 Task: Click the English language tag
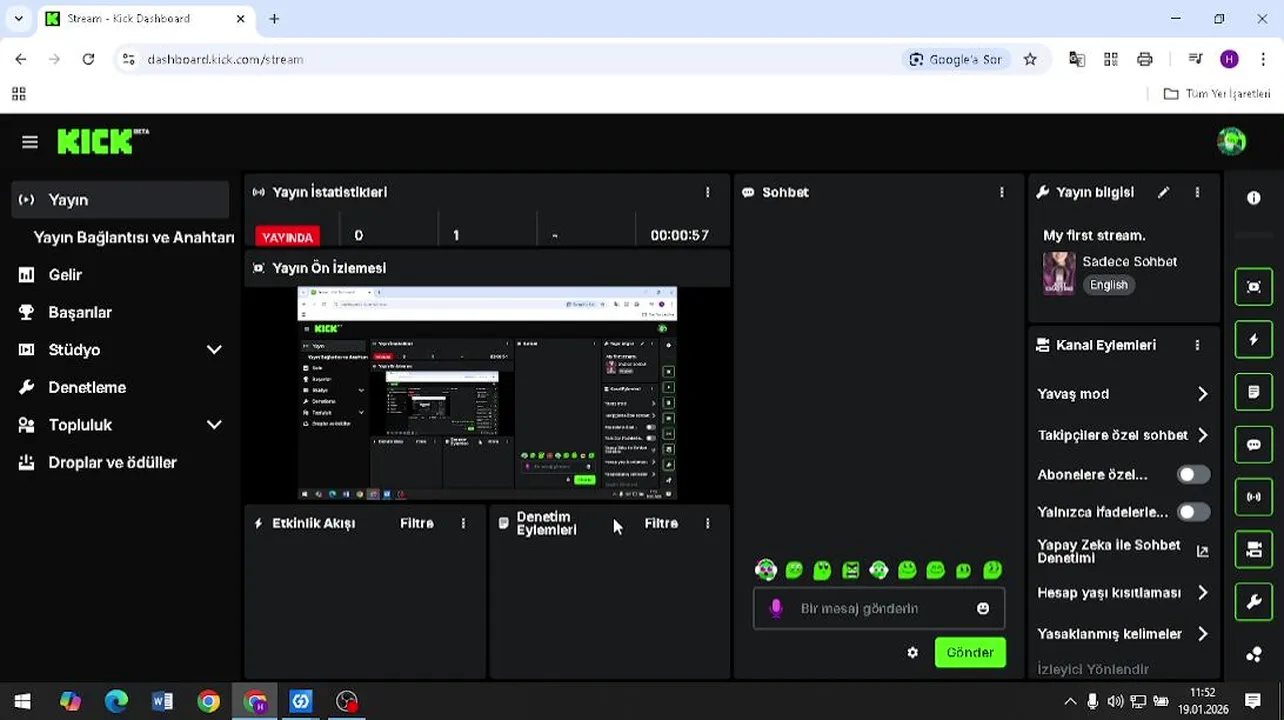(1108, 285)
